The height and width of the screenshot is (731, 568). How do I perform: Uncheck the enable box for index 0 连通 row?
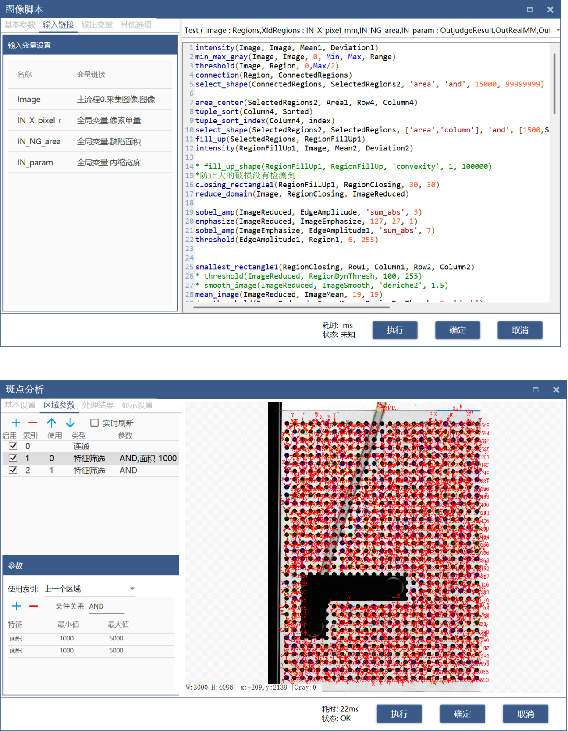pyautogui.click(x=13, y=446)
